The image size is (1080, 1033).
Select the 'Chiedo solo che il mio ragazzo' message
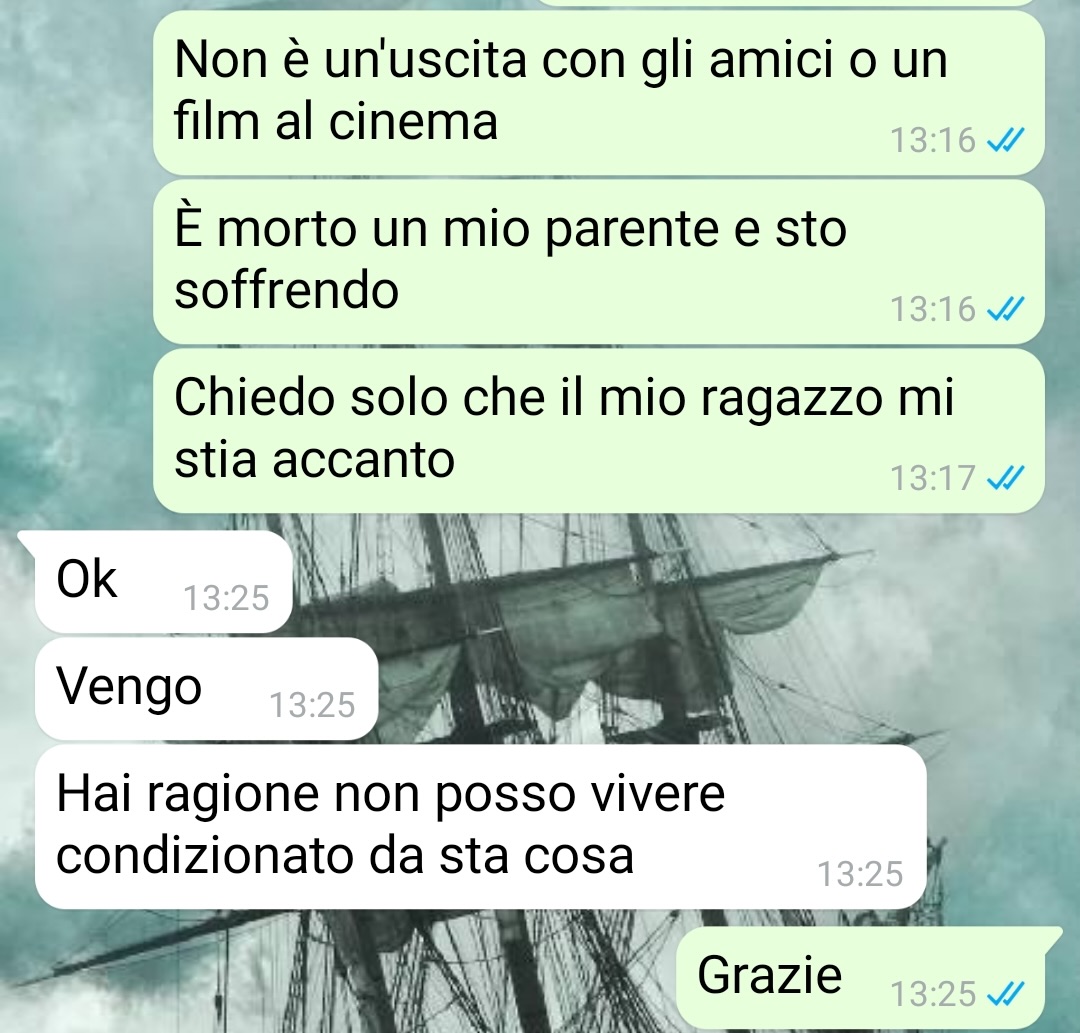click(x=599, y=430)
